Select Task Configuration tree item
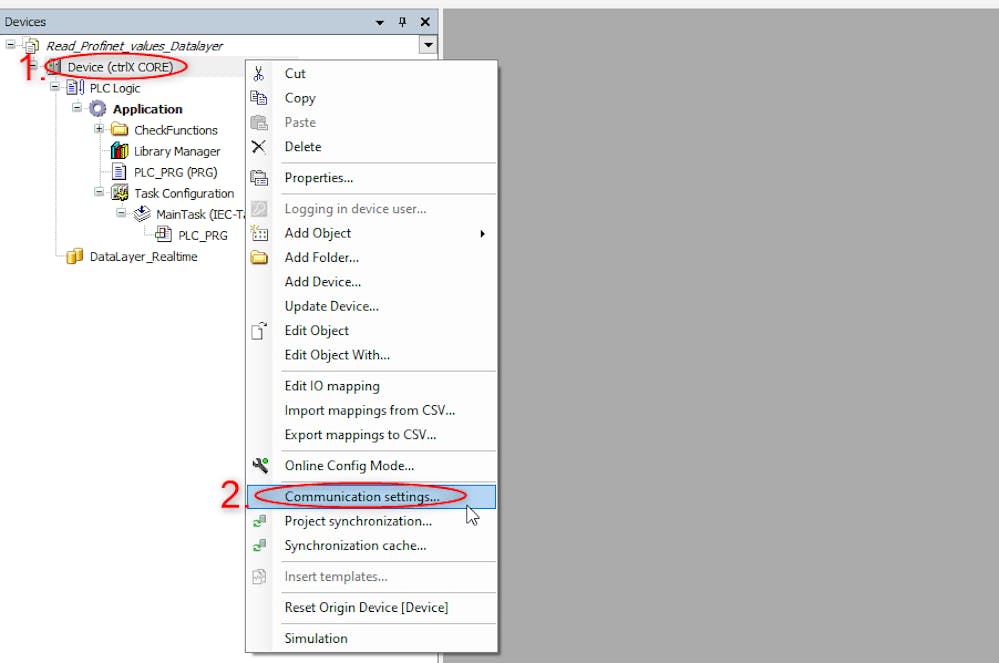 [184, 193]
